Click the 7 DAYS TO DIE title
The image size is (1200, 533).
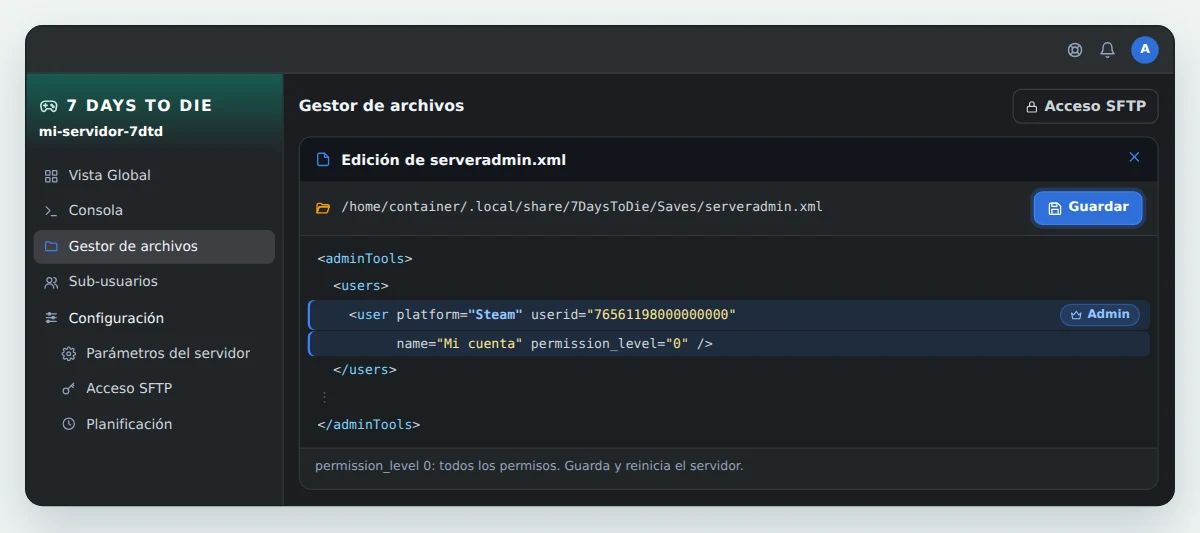coord(139,106)
